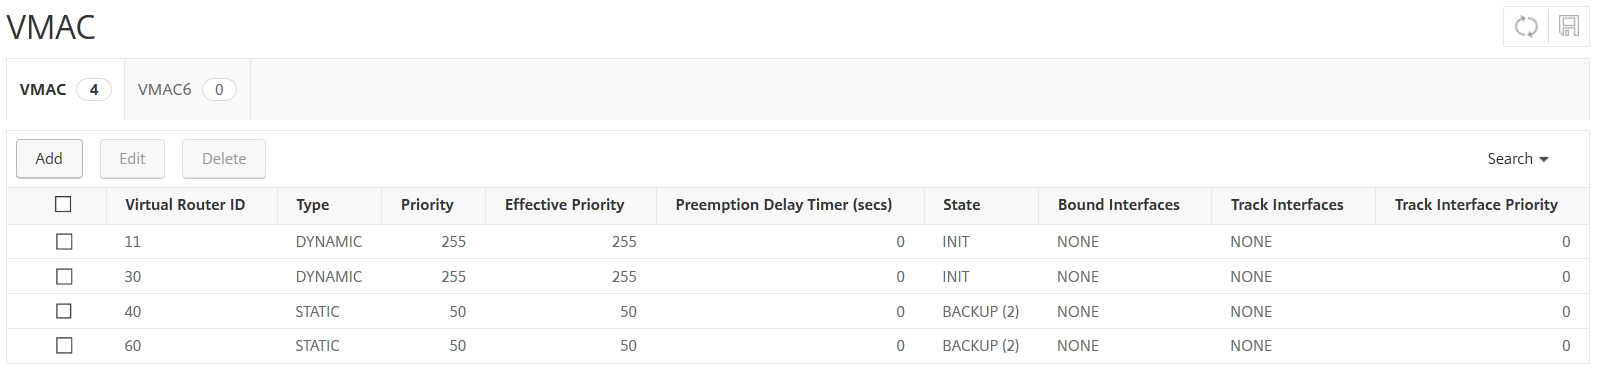Switch to the VMAC6 tab
1600x374 pixels.
tap(187, 89)
